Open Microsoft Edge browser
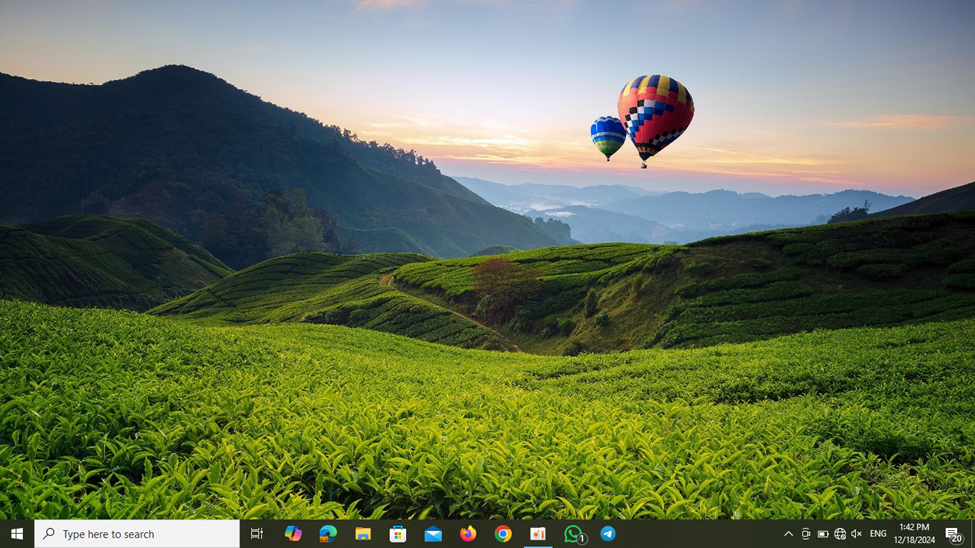 (328, 534)
